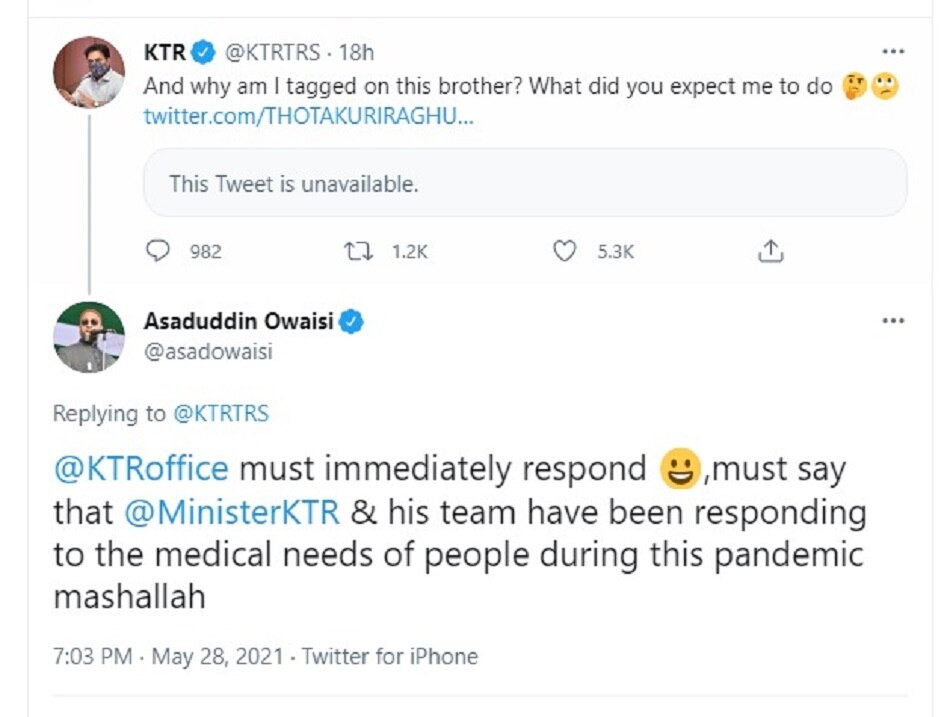
Task: Click the Twitter for iPhone source label
Action: [x=390, y=657]
